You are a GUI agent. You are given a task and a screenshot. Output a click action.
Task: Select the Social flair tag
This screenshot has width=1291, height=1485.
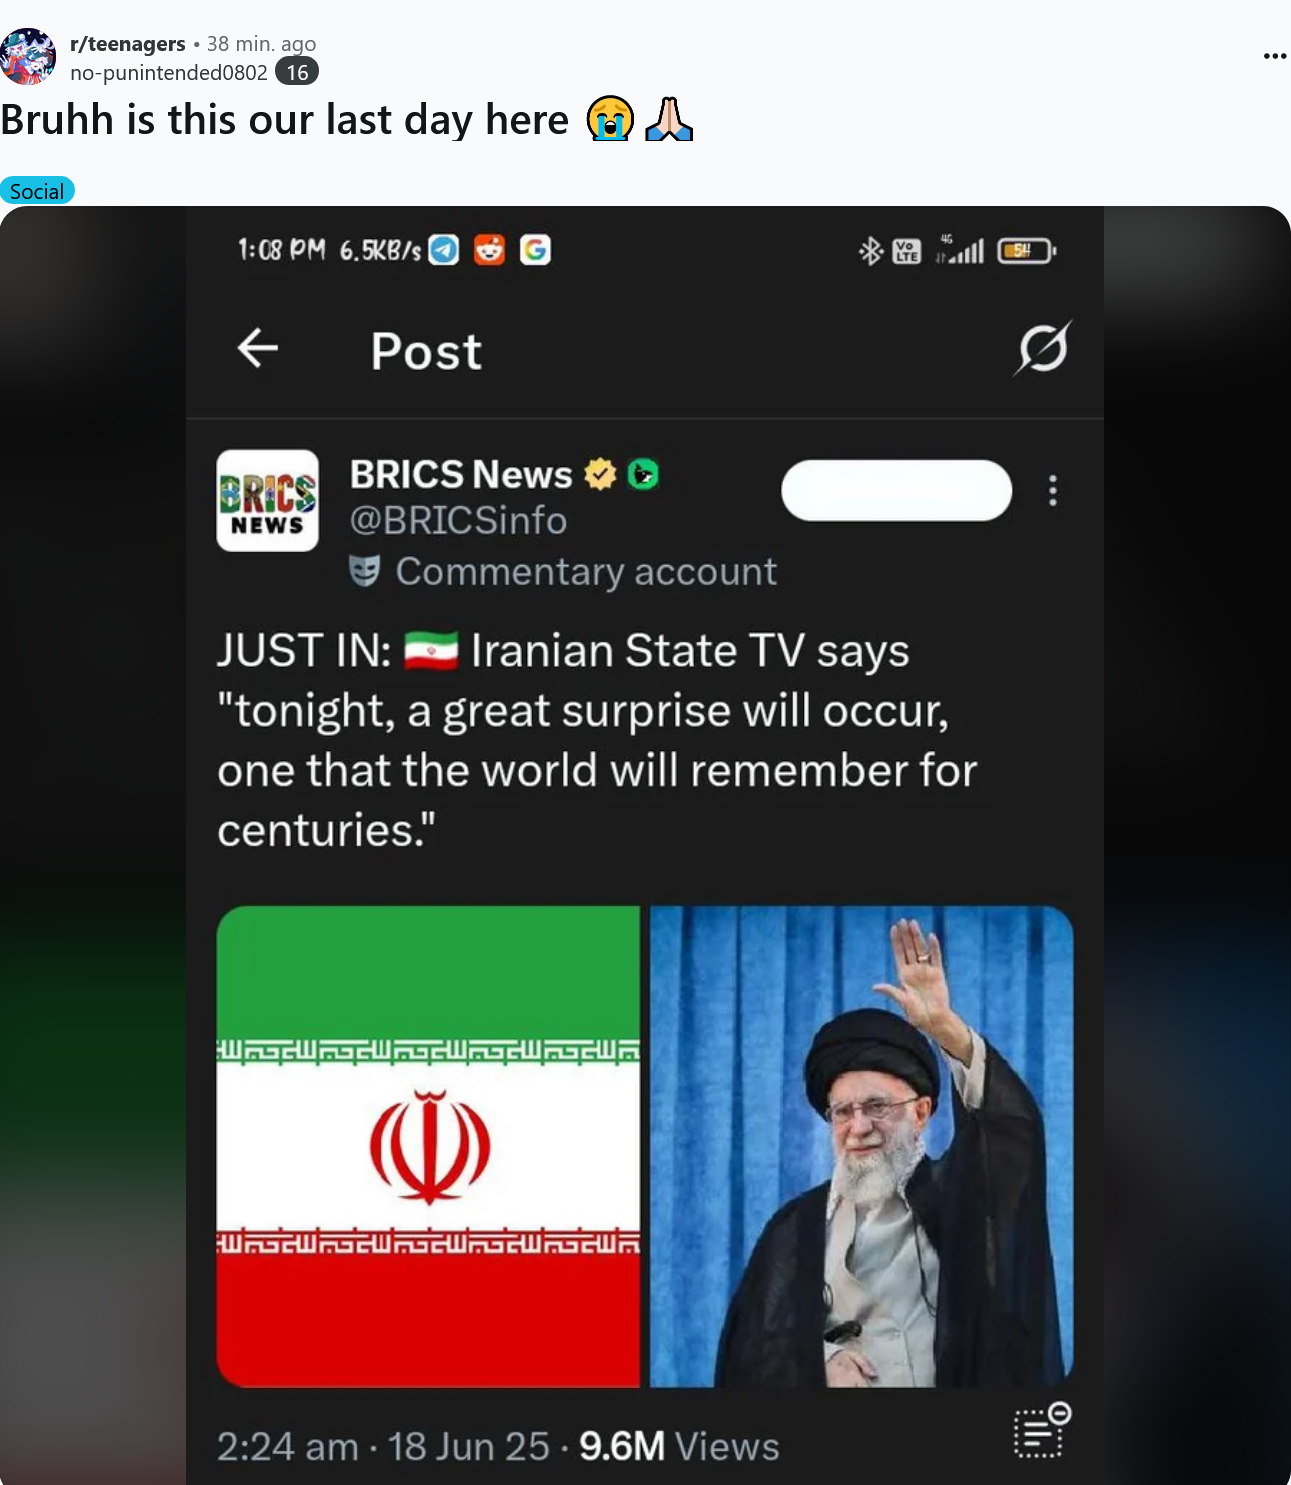click(x=37, y=191)
